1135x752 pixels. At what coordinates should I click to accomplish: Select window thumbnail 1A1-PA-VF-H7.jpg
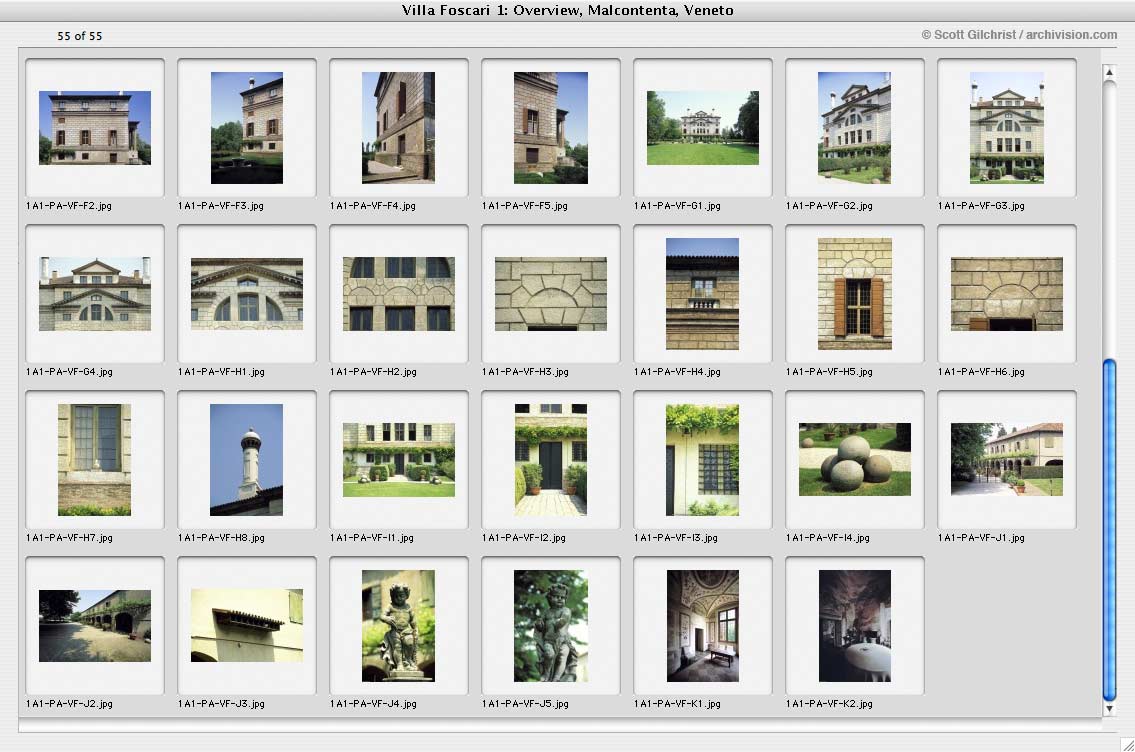pyautogui.click(x=95, y=460)
